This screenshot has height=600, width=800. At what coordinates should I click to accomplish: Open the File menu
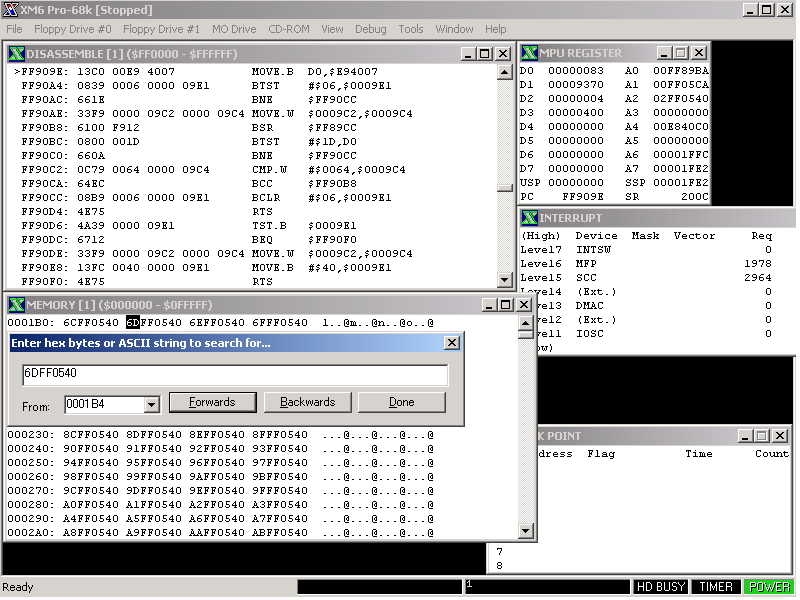15,30
